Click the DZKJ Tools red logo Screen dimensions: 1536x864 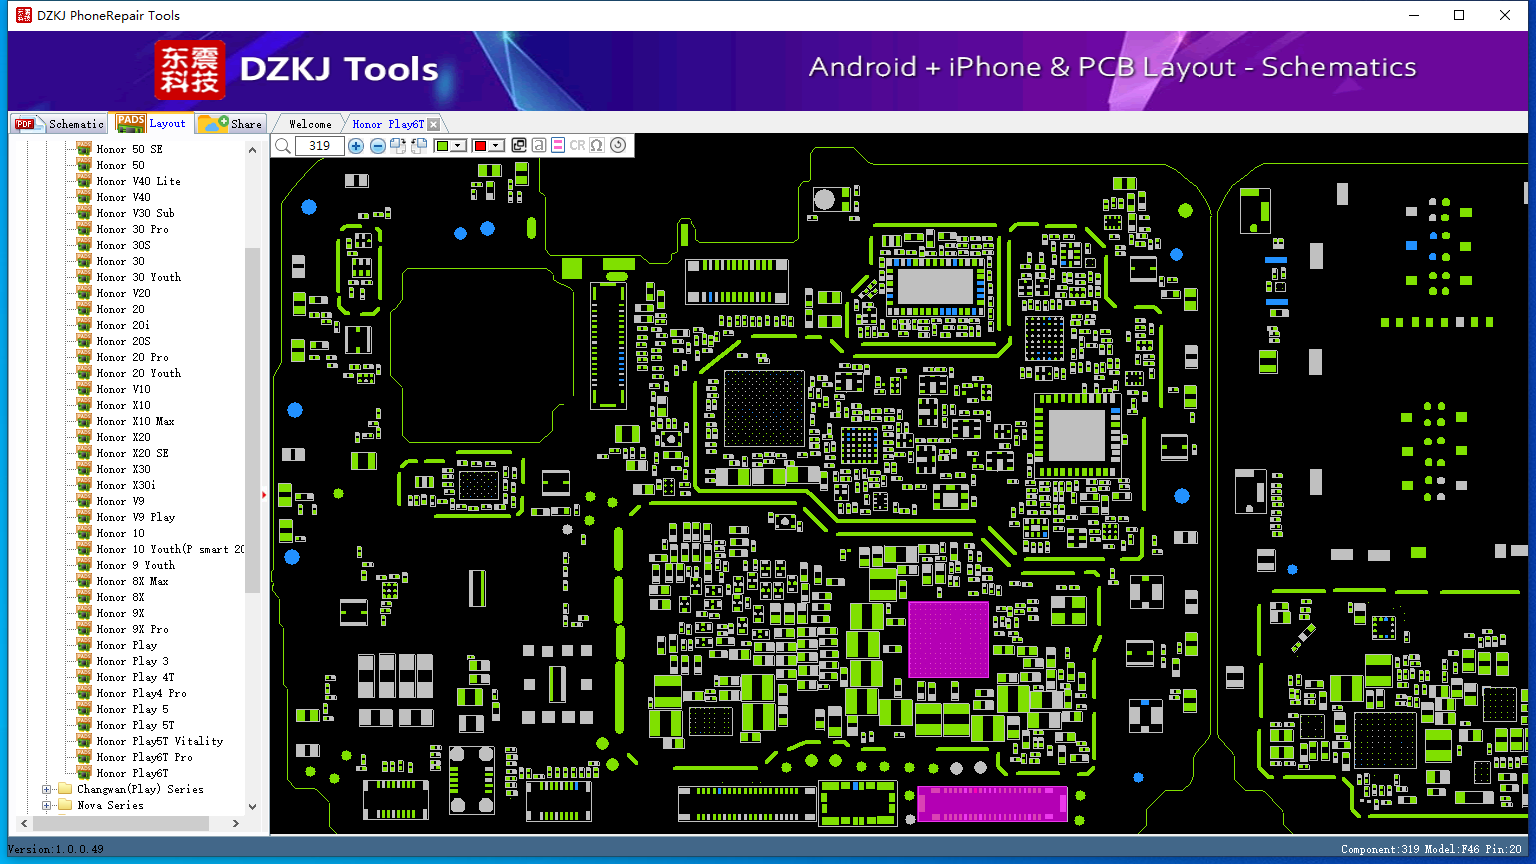click(x=190, y=70)
